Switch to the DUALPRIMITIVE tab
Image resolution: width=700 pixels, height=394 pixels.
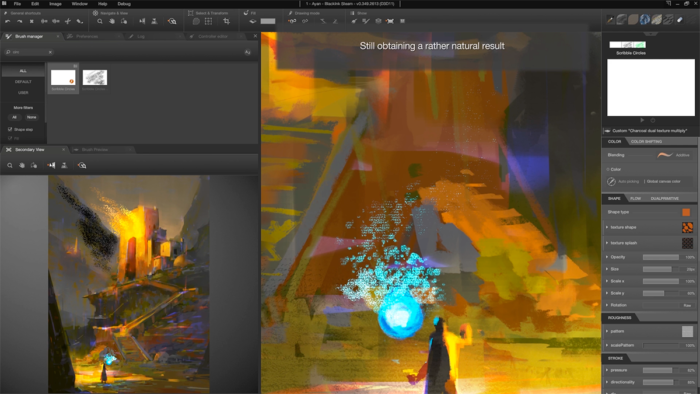click(664, 198)
